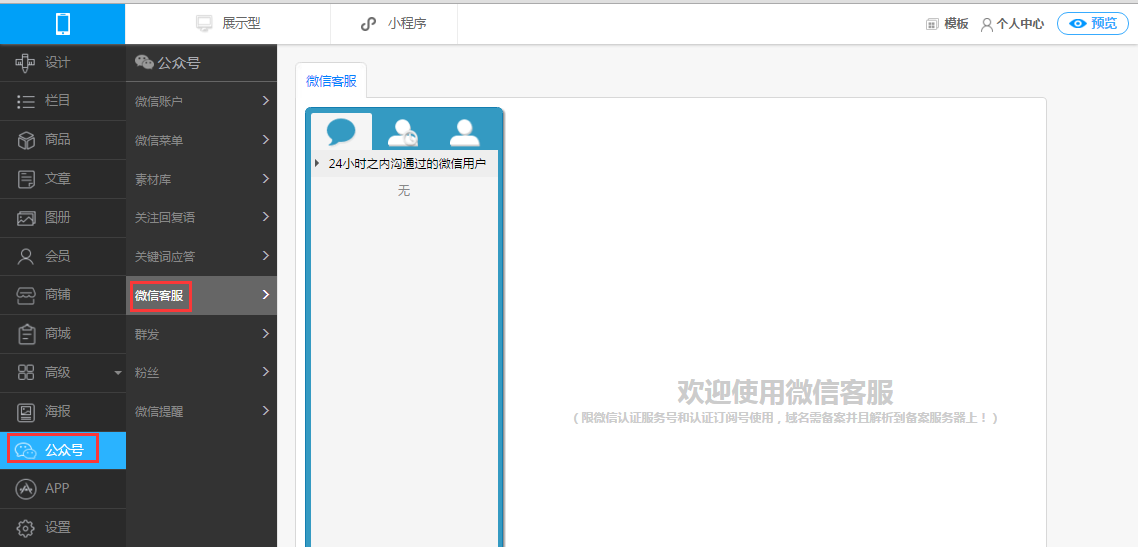Open 关注回复语 menu item
Screen dimensions: 1138x547
click(x=202, y=218)
